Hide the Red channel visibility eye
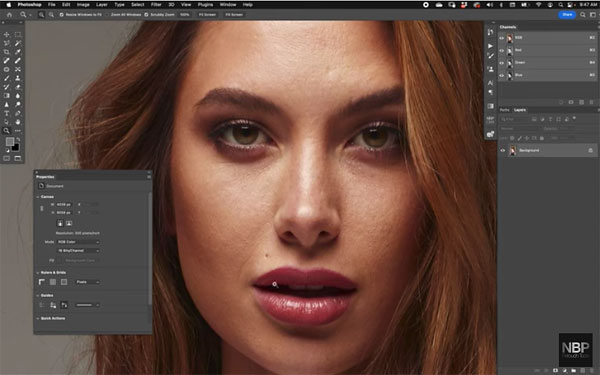600x375 pixels. (502, 50)
